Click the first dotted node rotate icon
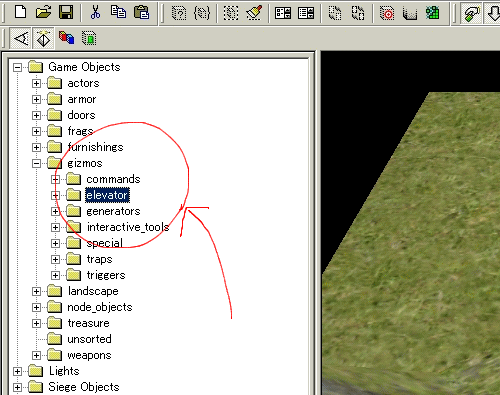 (x=335, y=13)
